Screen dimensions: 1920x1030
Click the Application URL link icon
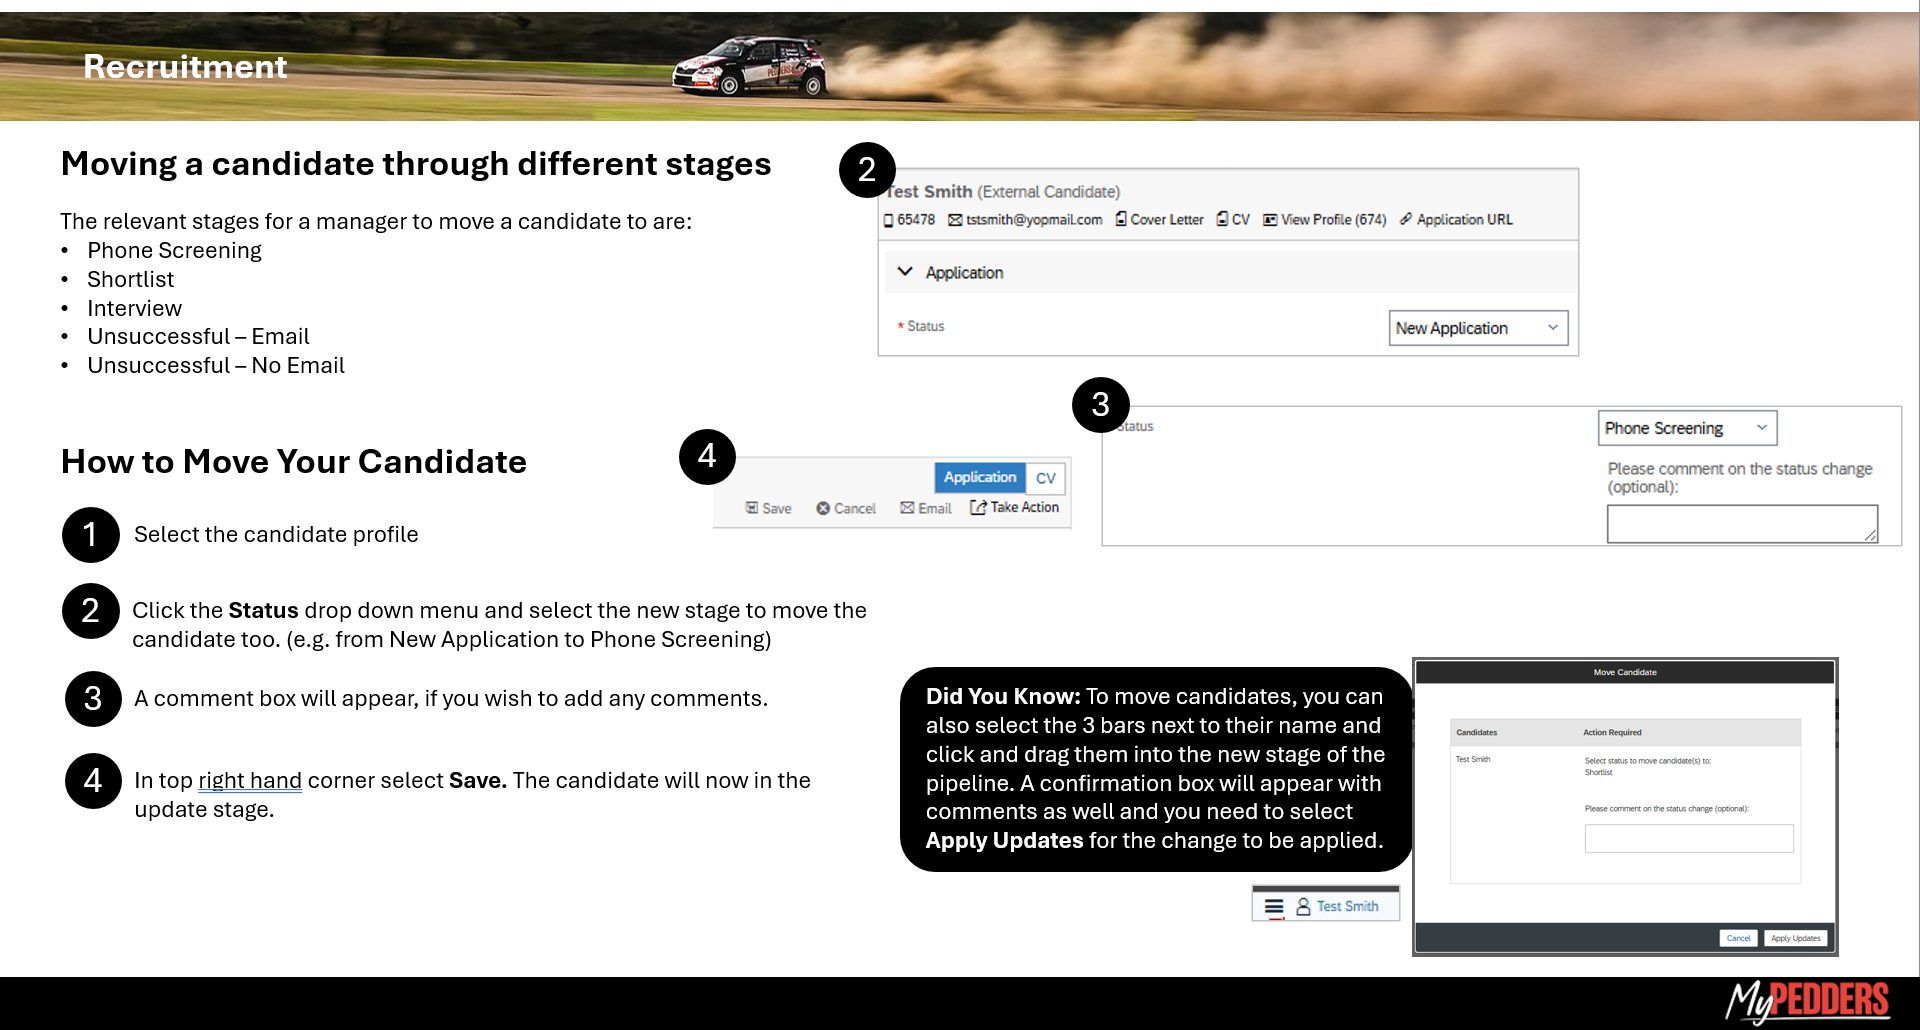pos(1406,219)
